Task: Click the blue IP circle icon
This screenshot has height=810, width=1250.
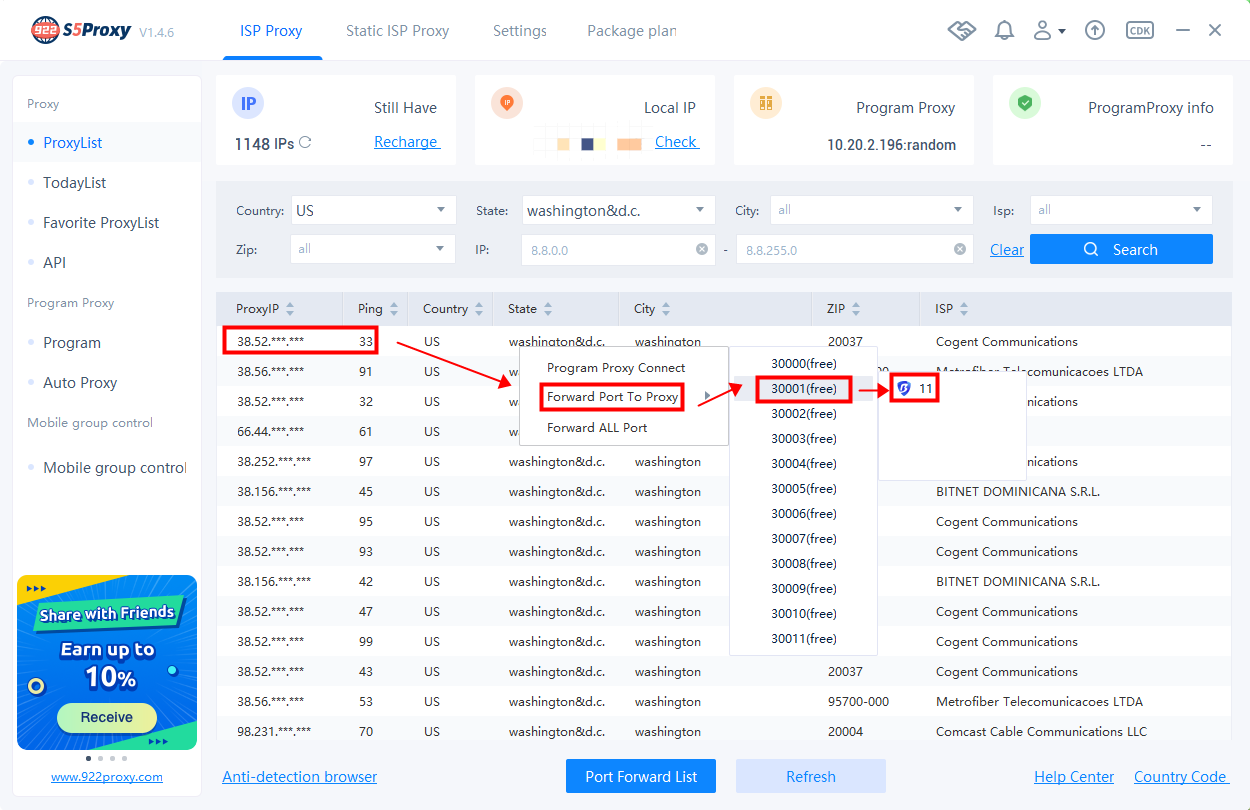Action: tap(248, 103)
